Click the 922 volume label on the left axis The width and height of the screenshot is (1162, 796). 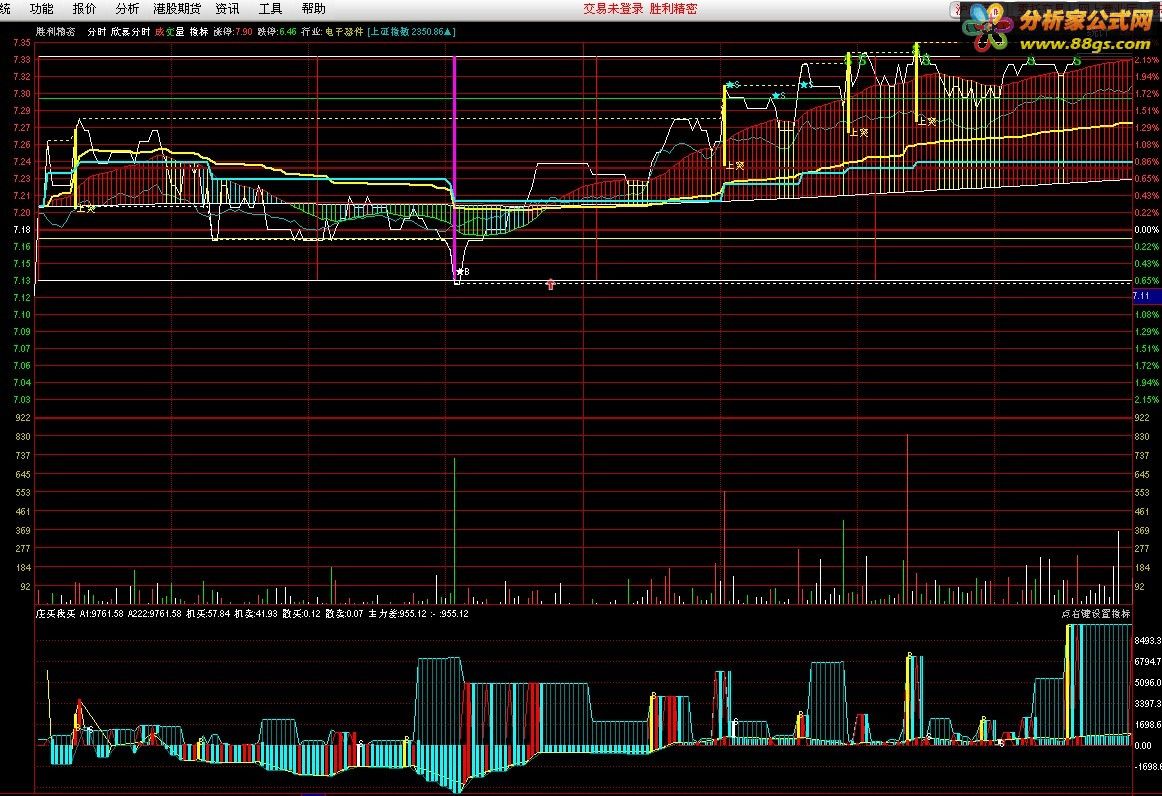click(22, 418)
